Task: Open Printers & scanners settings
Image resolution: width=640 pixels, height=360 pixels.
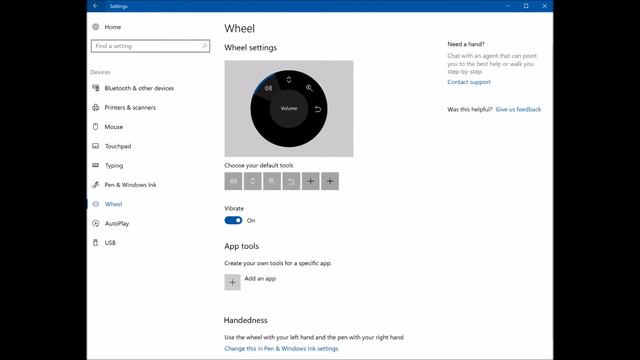Action: click(x=130, y=108)
